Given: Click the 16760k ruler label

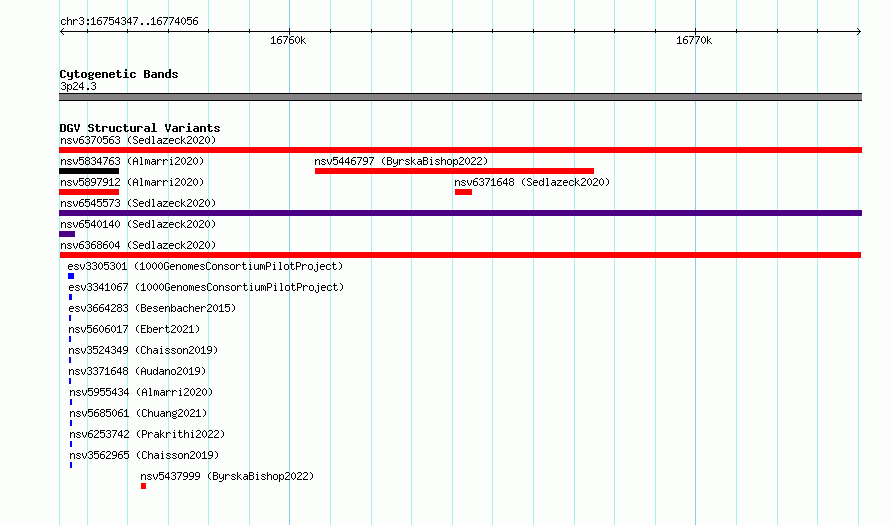Looking at the screenshot, I should [288, 40].
